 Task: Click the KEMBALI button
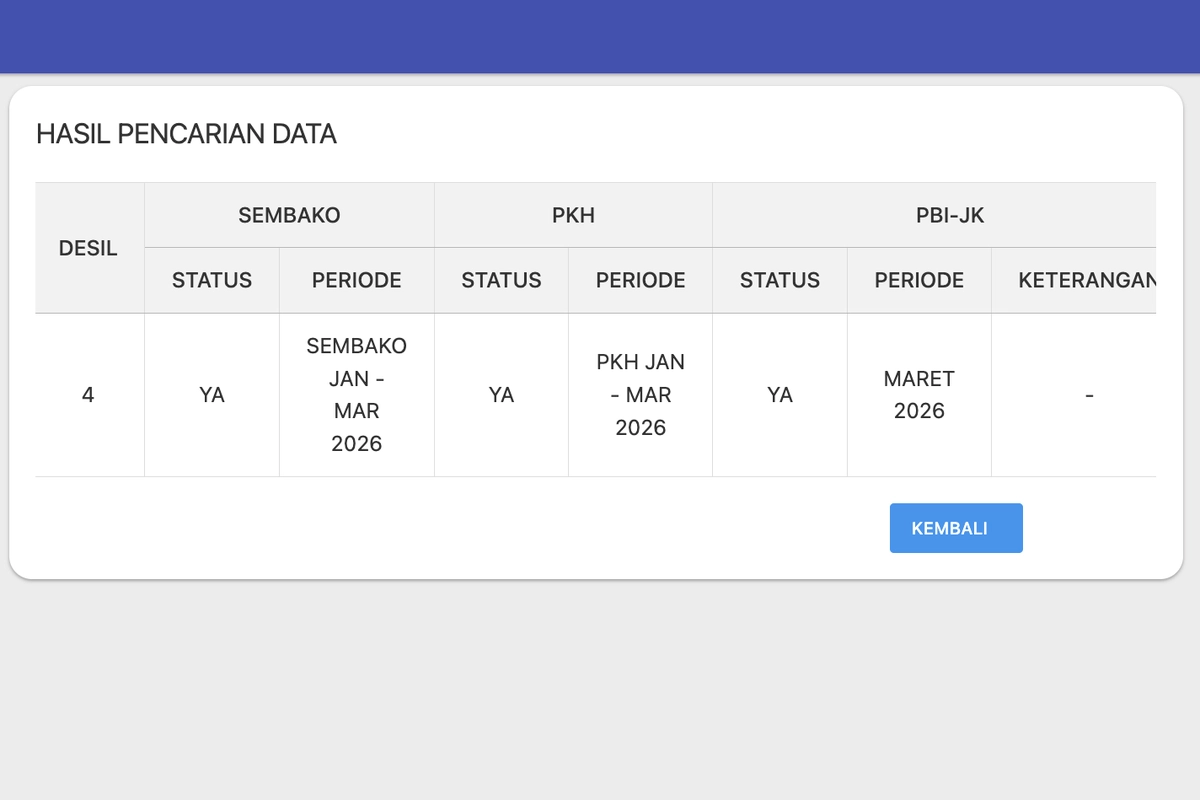click(956, 528)
